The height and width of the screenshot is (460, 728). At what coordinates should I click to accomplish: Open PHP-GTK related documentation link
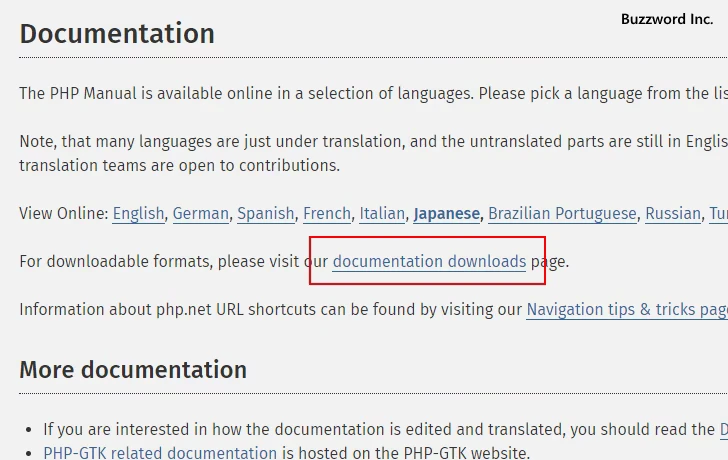coord(160,453)
